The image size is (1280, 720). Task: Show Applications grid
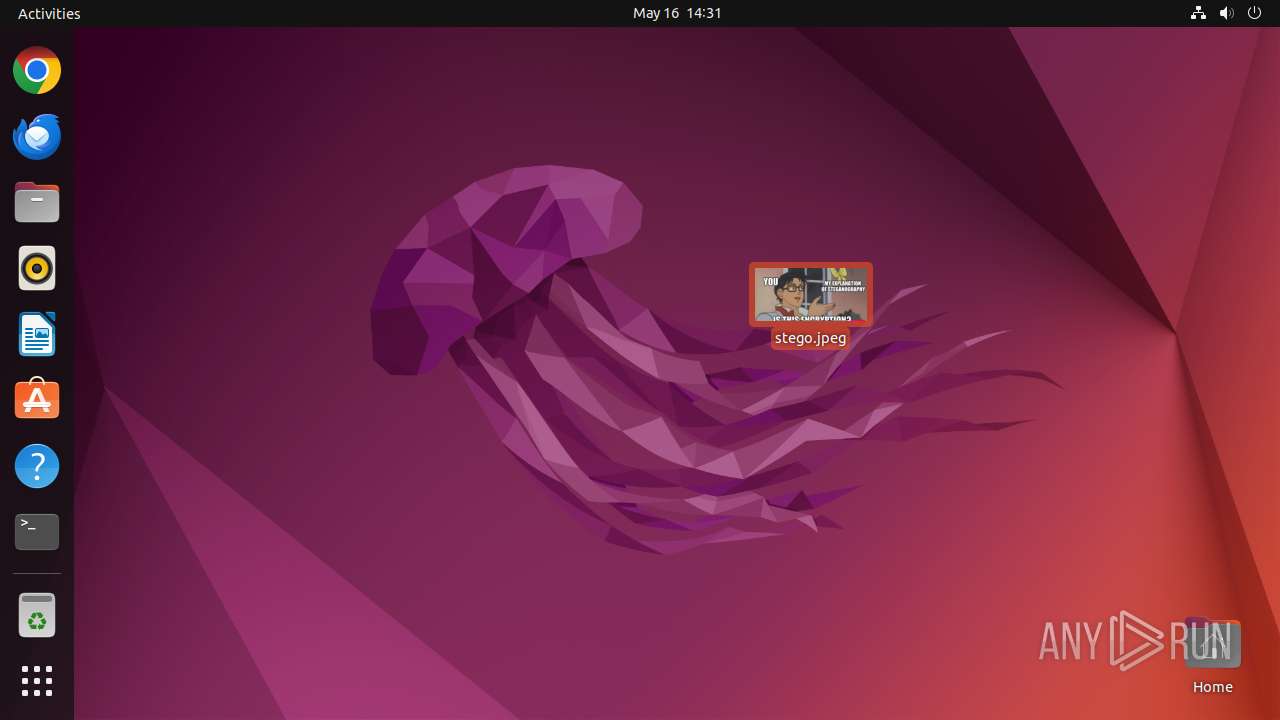click(x=37, y=681)
